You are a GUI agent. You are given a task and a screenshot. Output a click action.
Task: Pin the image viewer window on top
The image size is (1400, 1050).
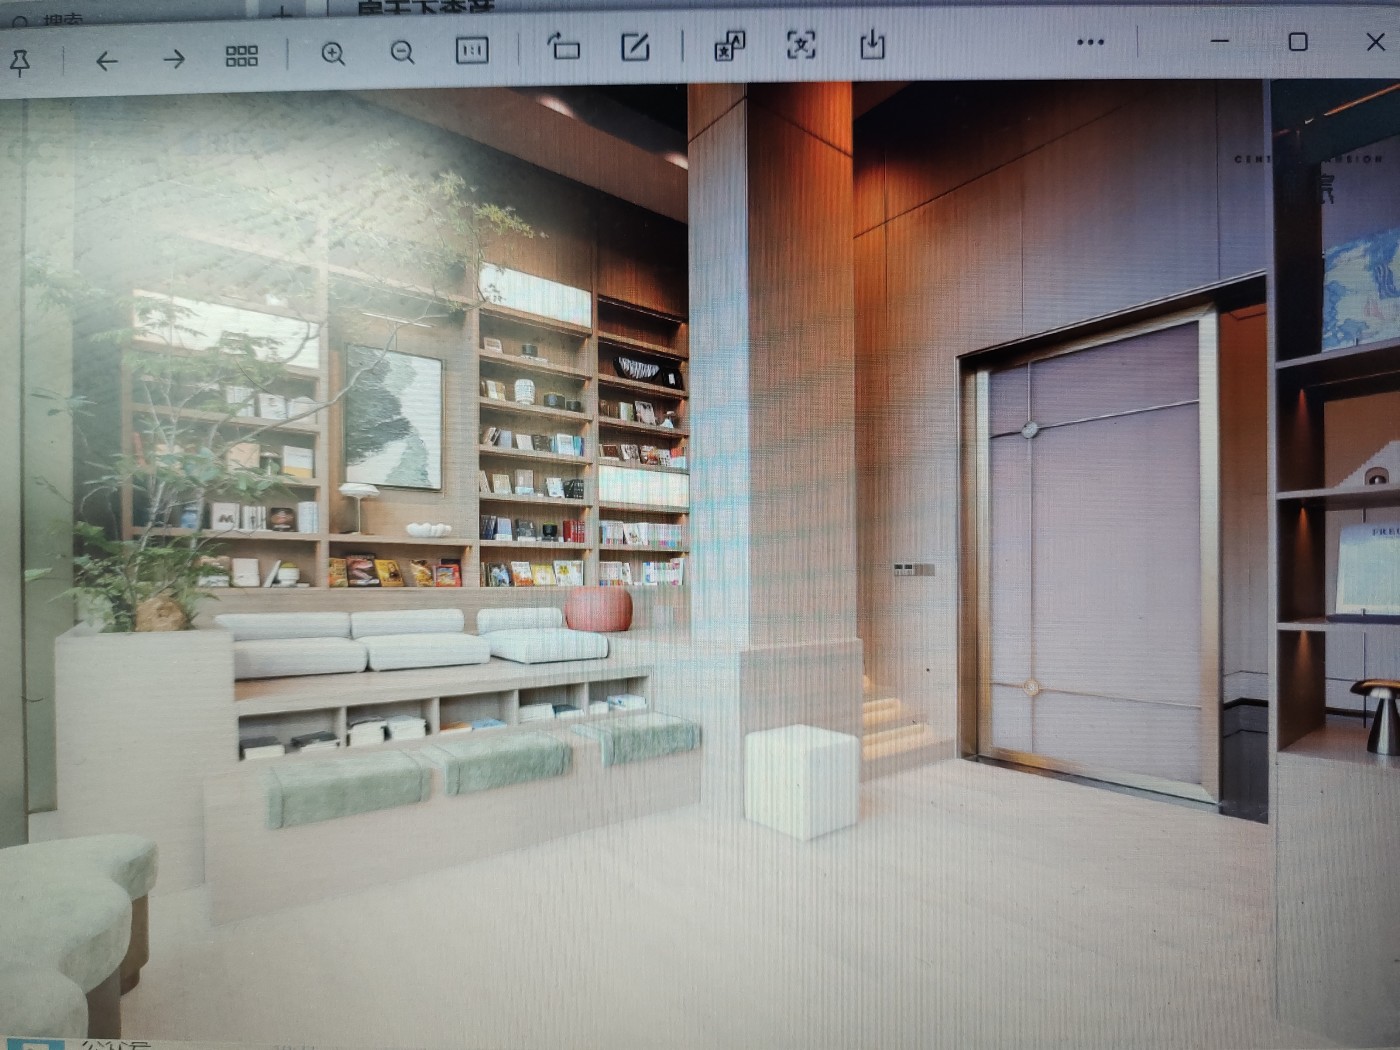pyautogui.click(x=20, y=62)
